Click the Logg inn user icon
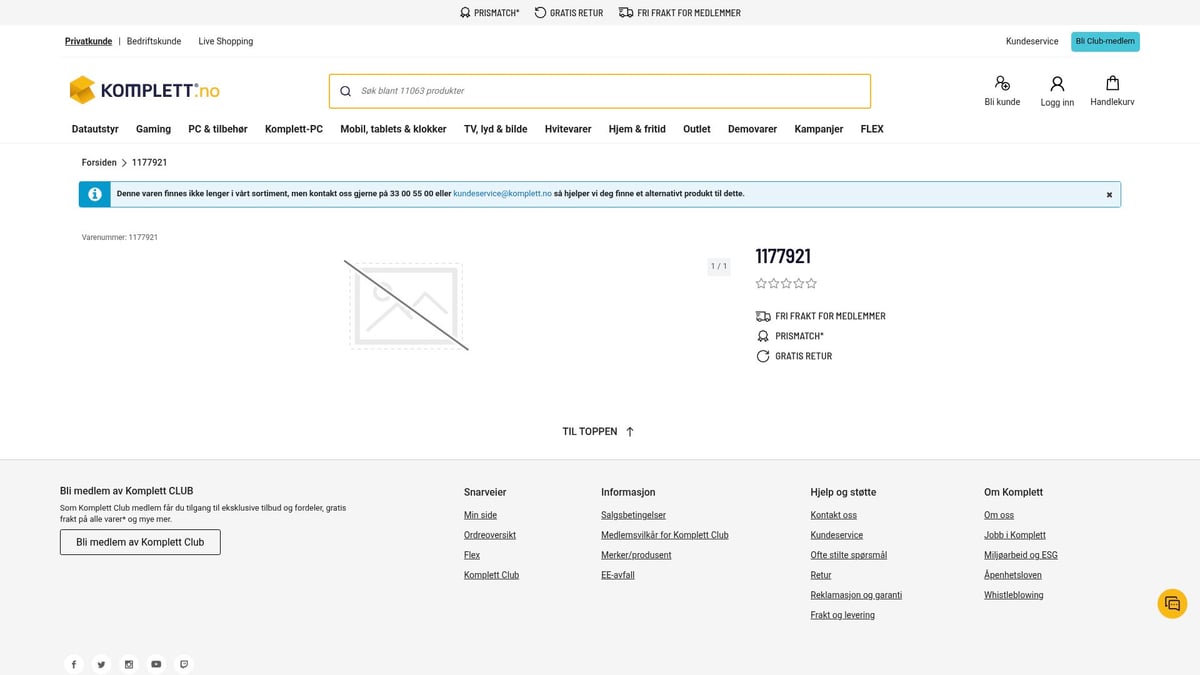The height and width of the screenshot is (675, 1200). tap(1057, 84)
